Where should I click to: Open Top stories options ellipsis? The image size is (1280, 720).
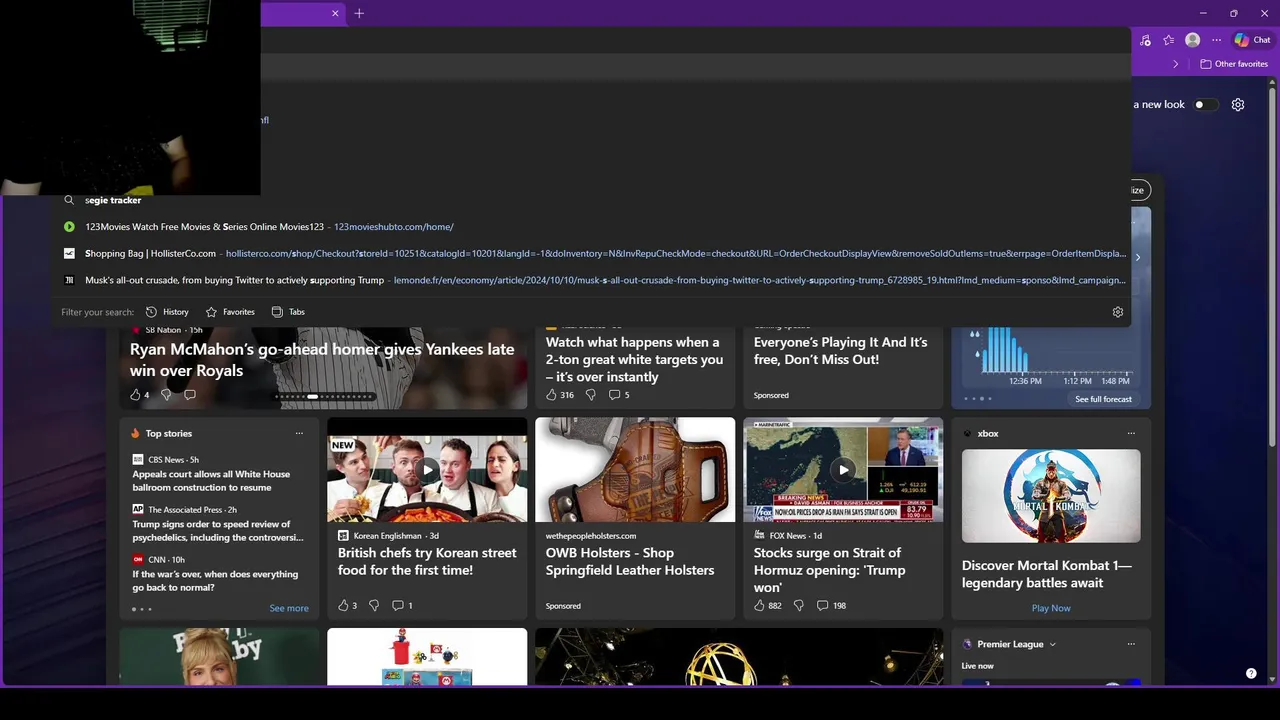point(299,434)
